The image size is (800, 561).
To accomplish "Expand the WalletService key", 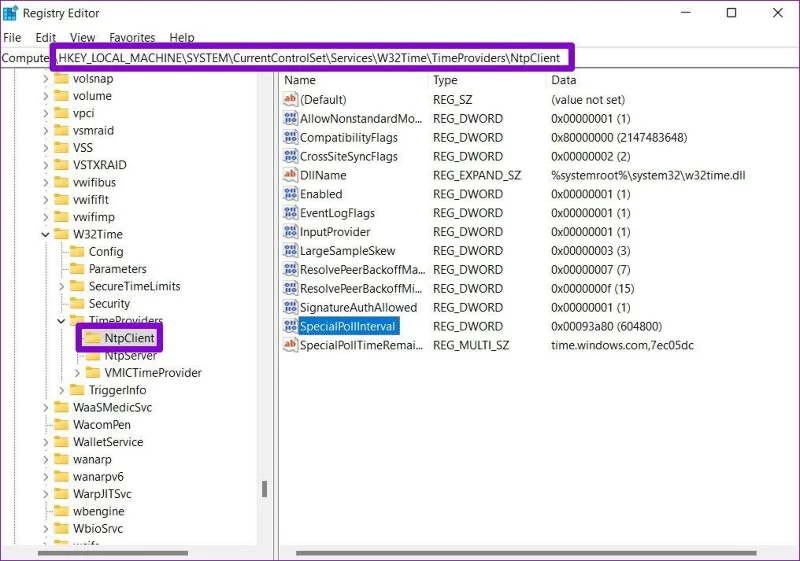I will pos(45,442).
